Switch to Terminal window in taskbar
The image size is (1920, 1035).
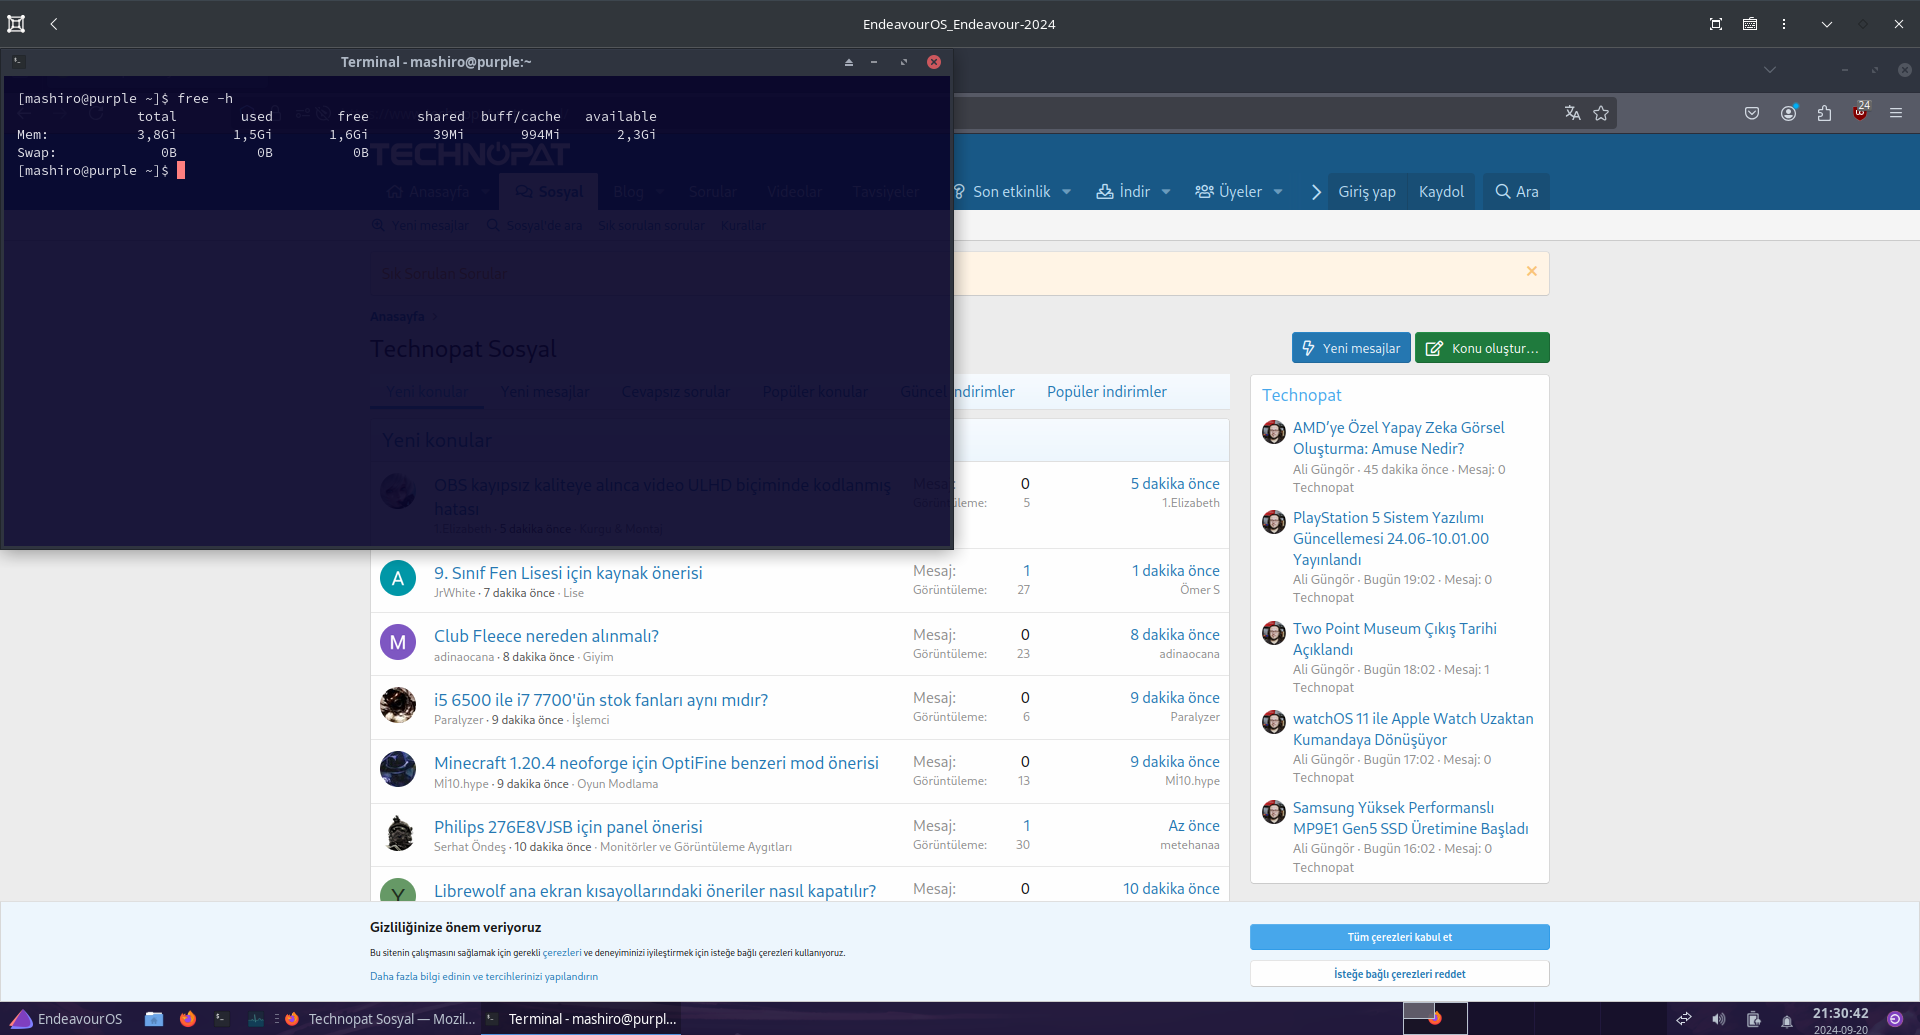(x=582, y=1019)
